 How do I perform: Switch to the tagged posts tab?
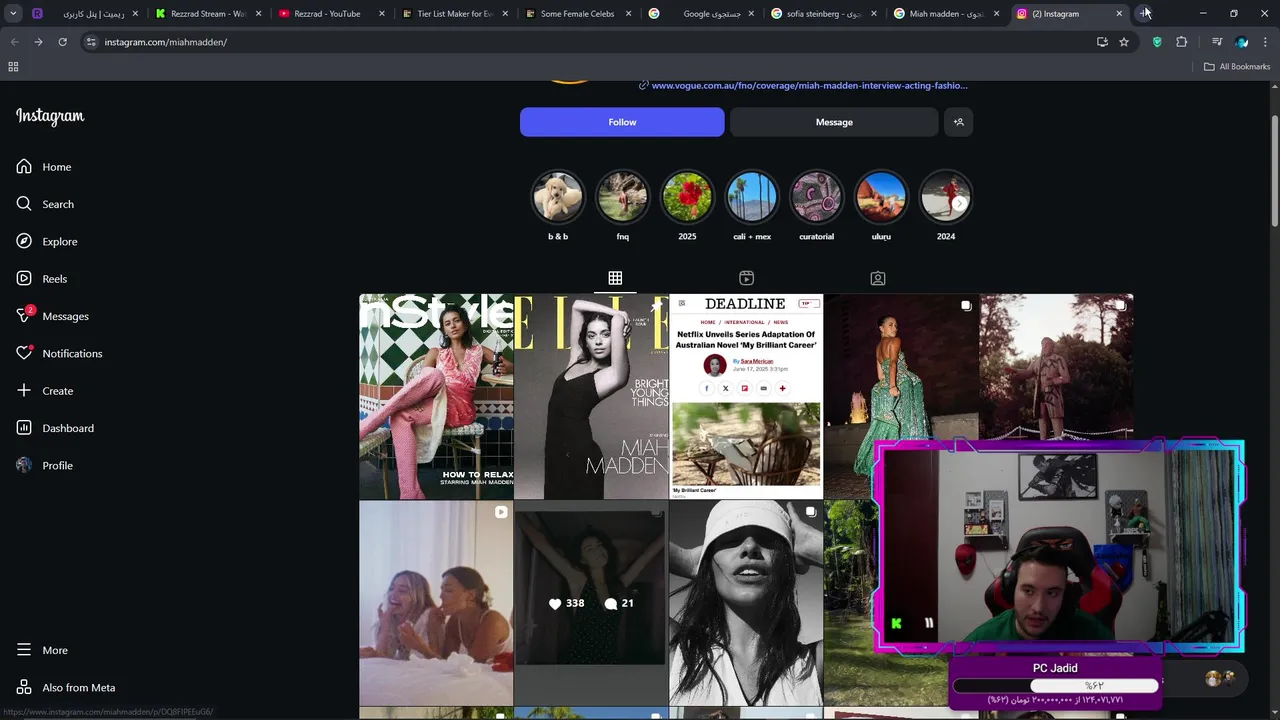tap(877, 278)
